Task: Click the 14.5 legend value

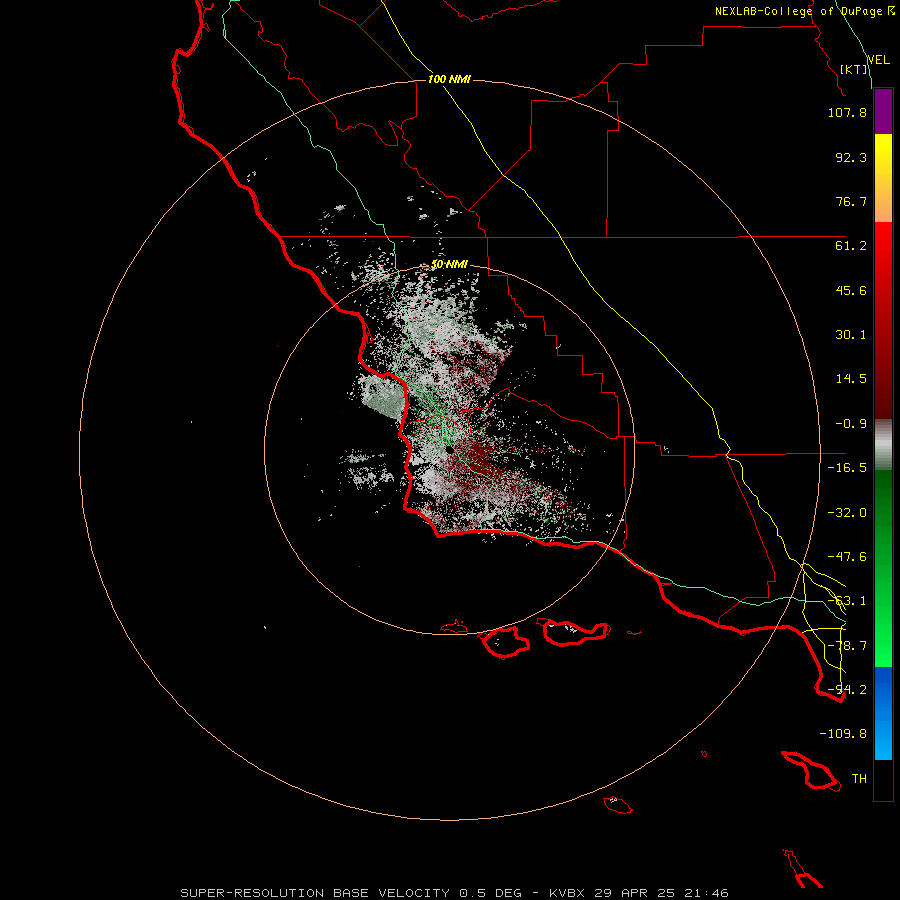Action: (x=851, y=379)
